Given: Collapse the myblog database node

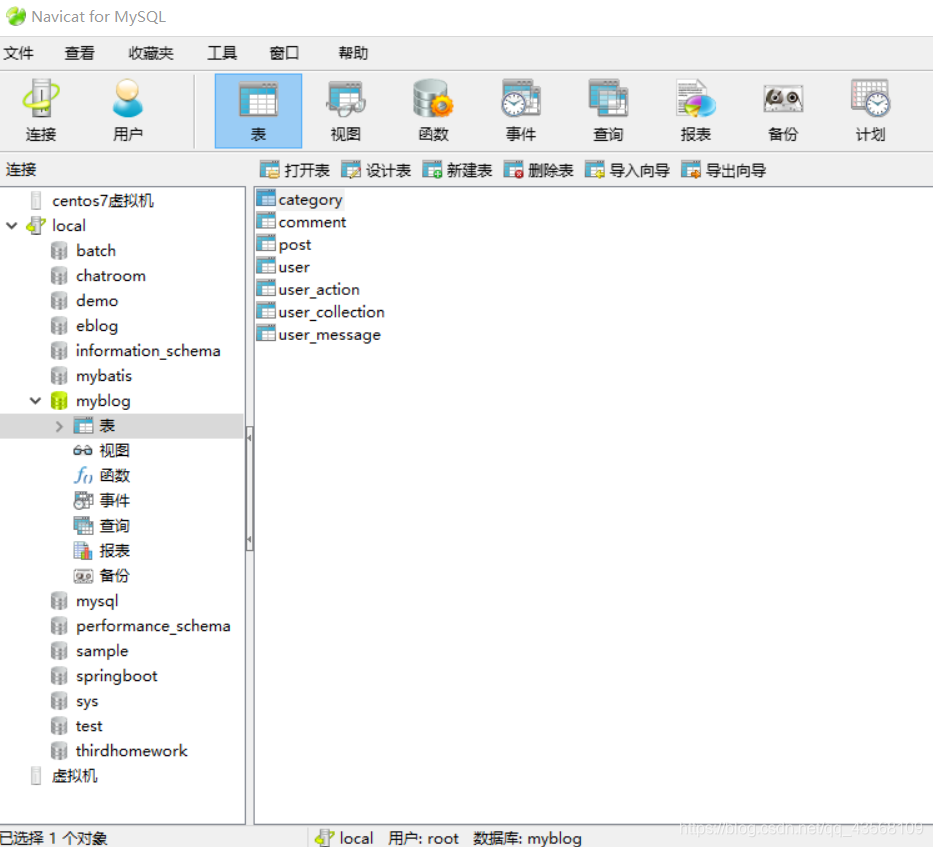Looking at the screenshot, I should [36, 401].
